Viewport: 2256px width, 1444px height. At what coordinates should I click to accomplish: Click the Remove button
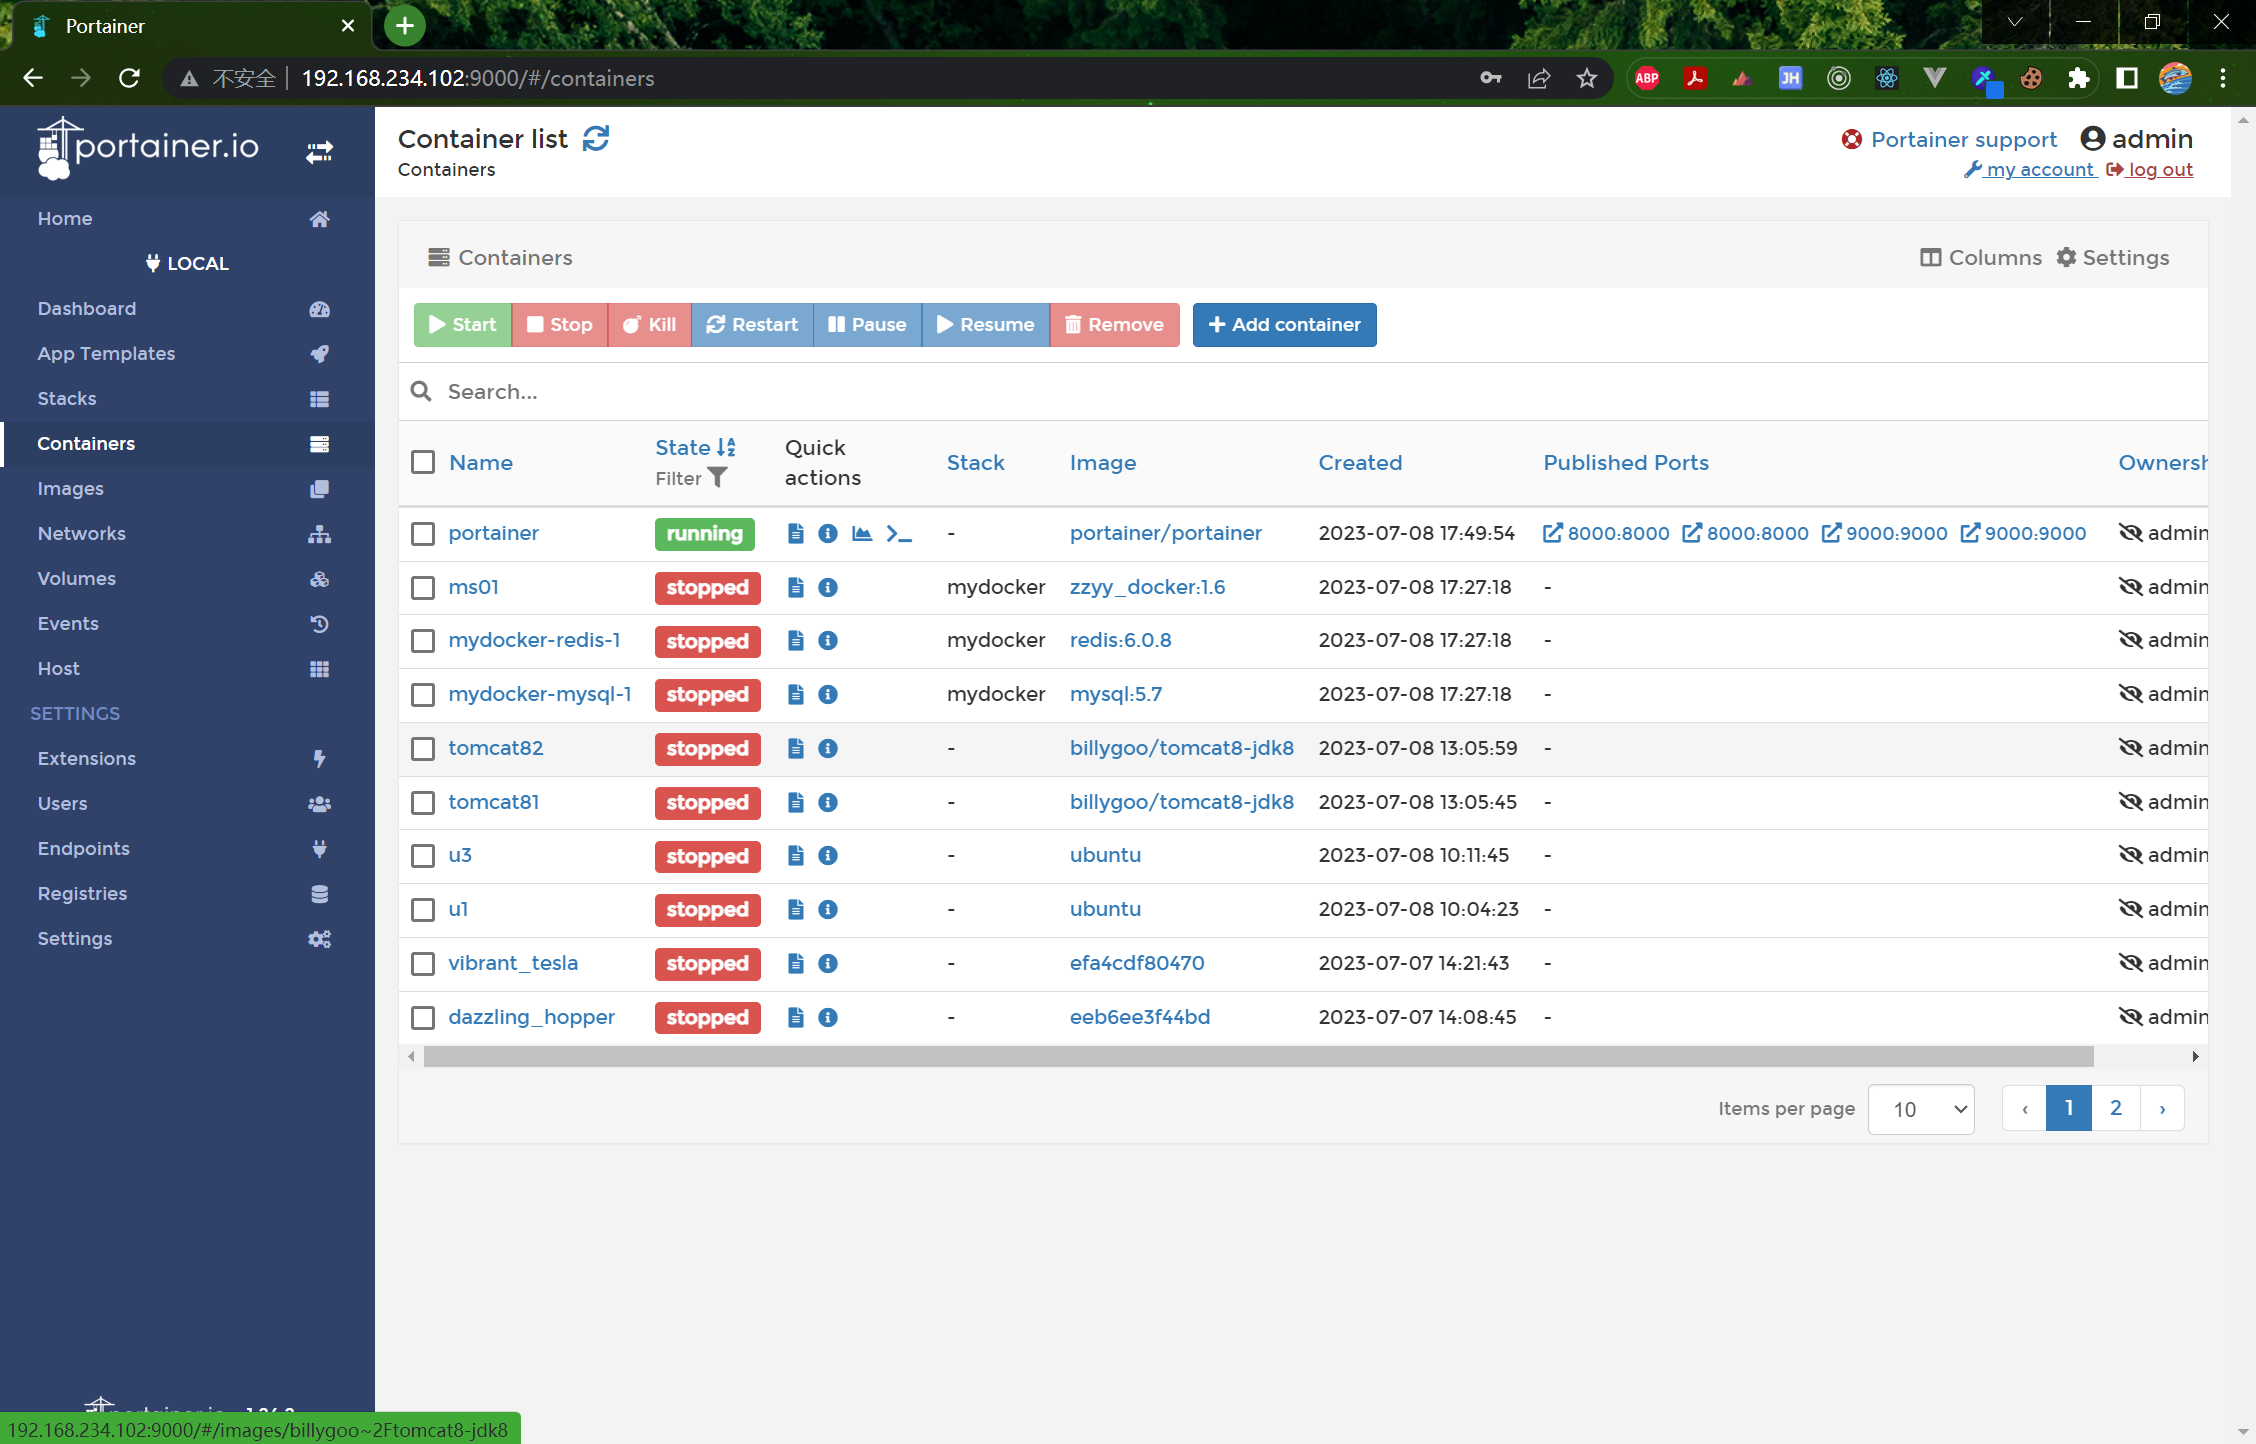point(1114,325)
